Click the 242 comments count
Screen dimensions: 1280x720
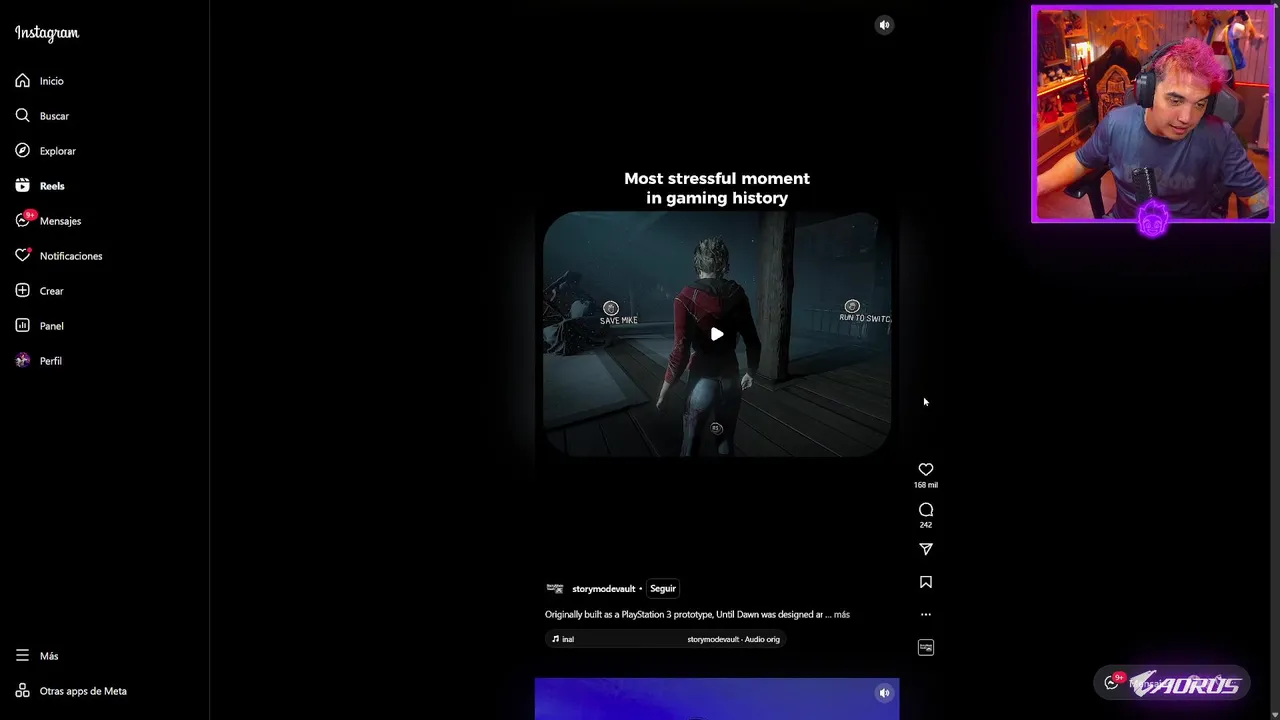coord(926,525)
